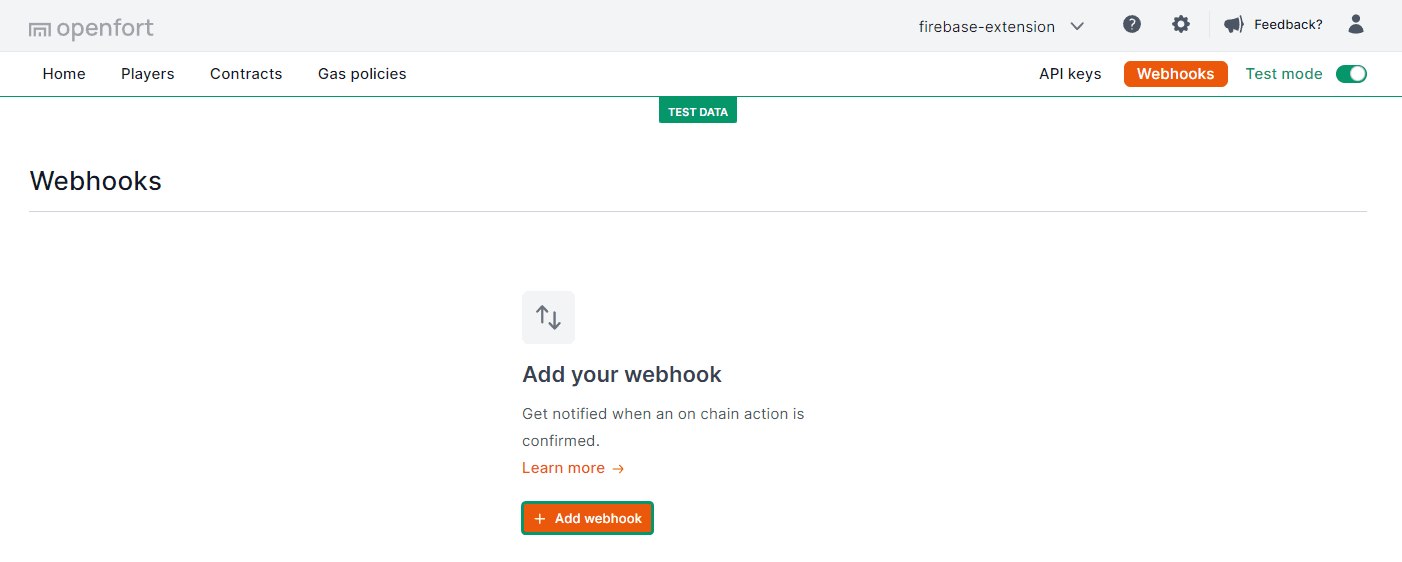Select the Gas policies tab

point(362,74)
